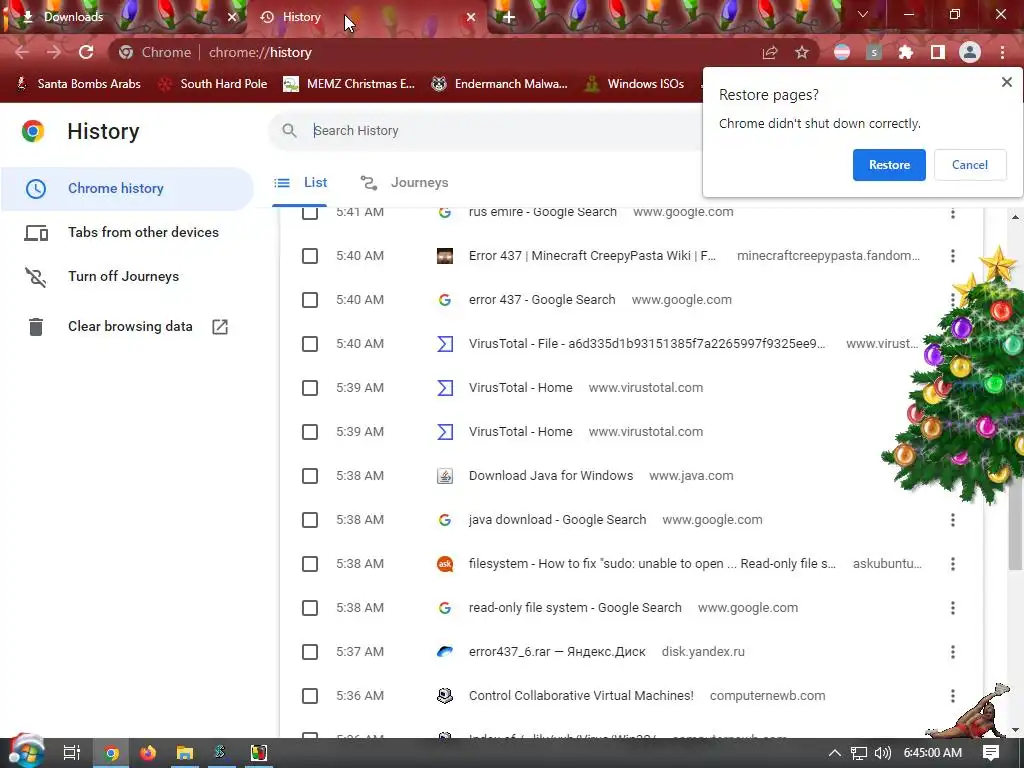Check the Download Java for Windows entry

point(310,476)
